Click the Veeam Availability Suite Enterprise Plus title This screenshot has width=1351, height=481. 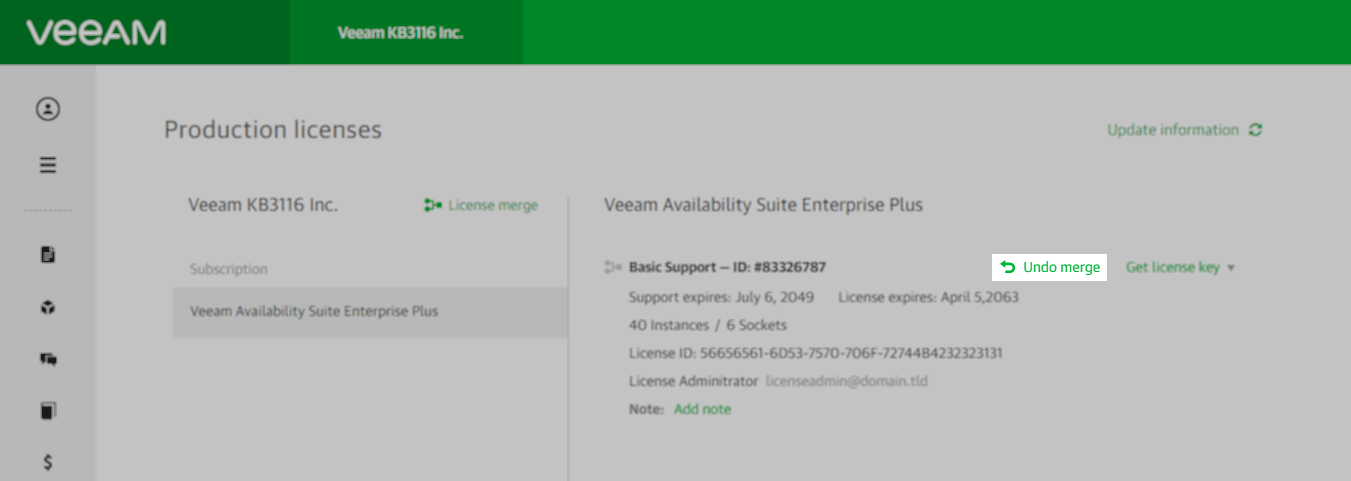(764, 205)
